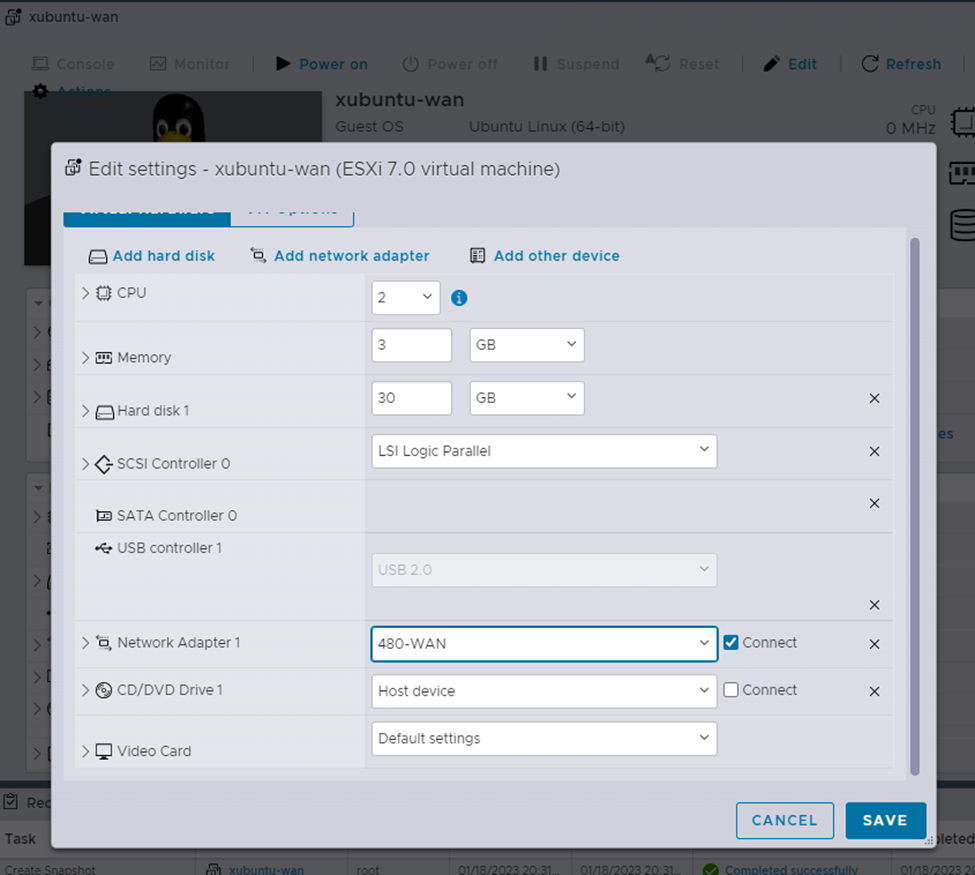Click the Edit settings dialog title icon
This screenshot has height=875, width=975.
tap(73, 168)
